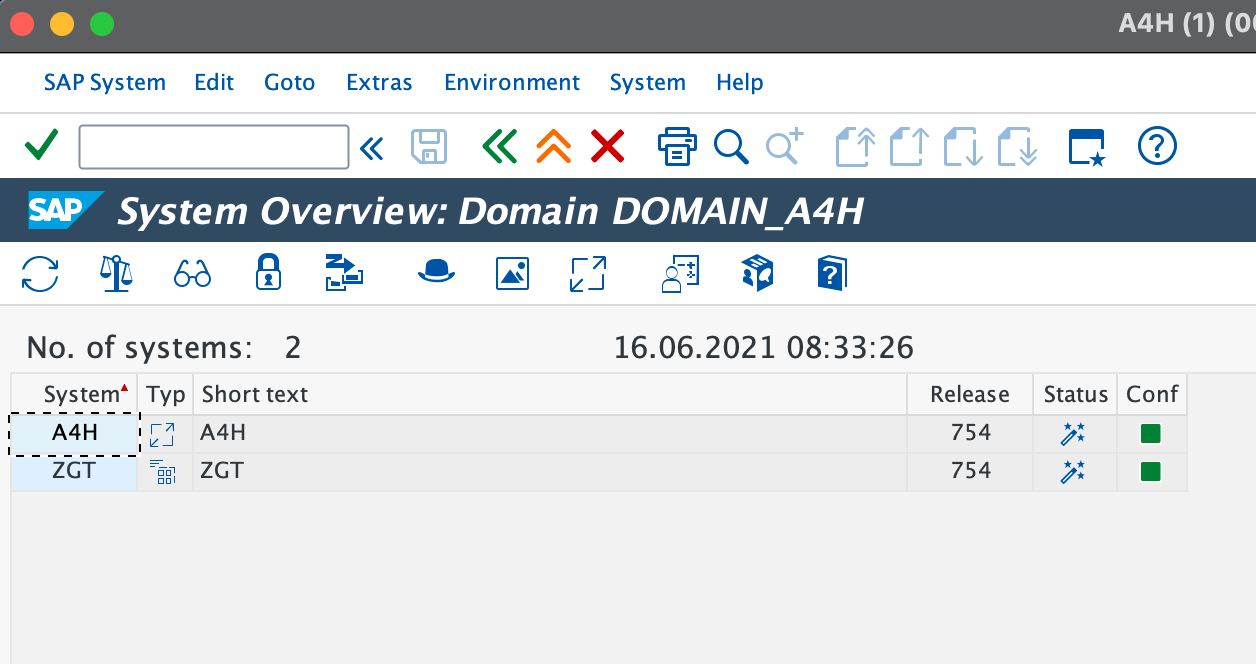Click the Find Next magnifier-plus icon
Viewport: 1256px width, 664px height.
[785, 147]
